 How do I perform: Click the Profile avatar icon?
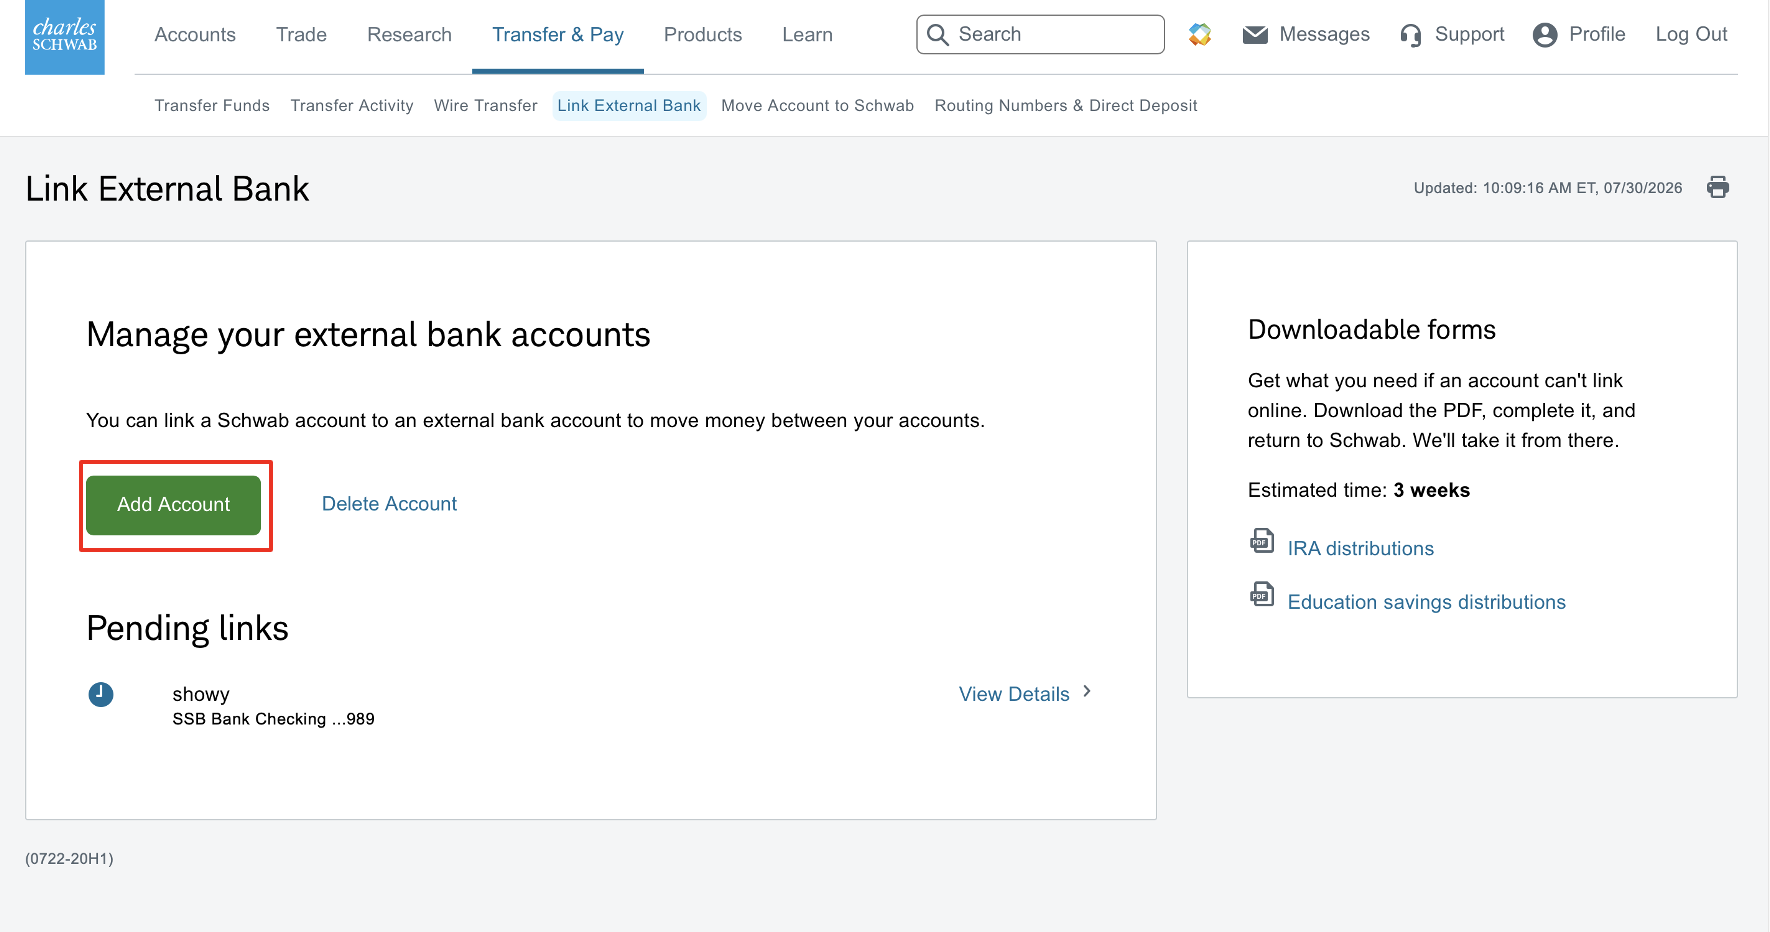tap(1545, 35)
